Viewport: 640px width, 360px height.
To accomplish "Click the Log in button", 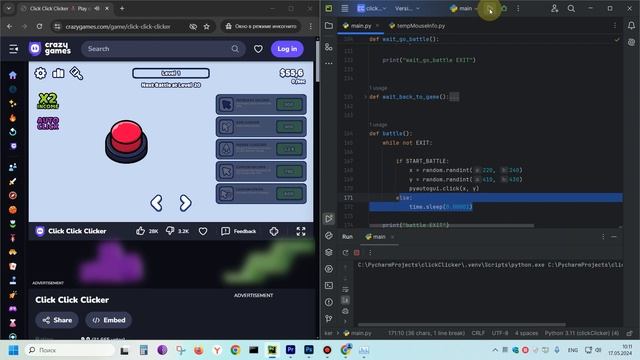I will 287,49.
